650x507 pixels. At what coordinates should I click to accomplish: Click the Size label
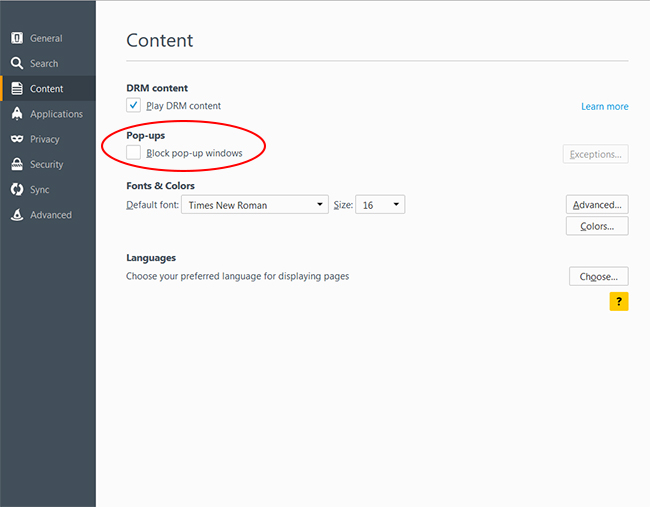[x=343, y=205]
